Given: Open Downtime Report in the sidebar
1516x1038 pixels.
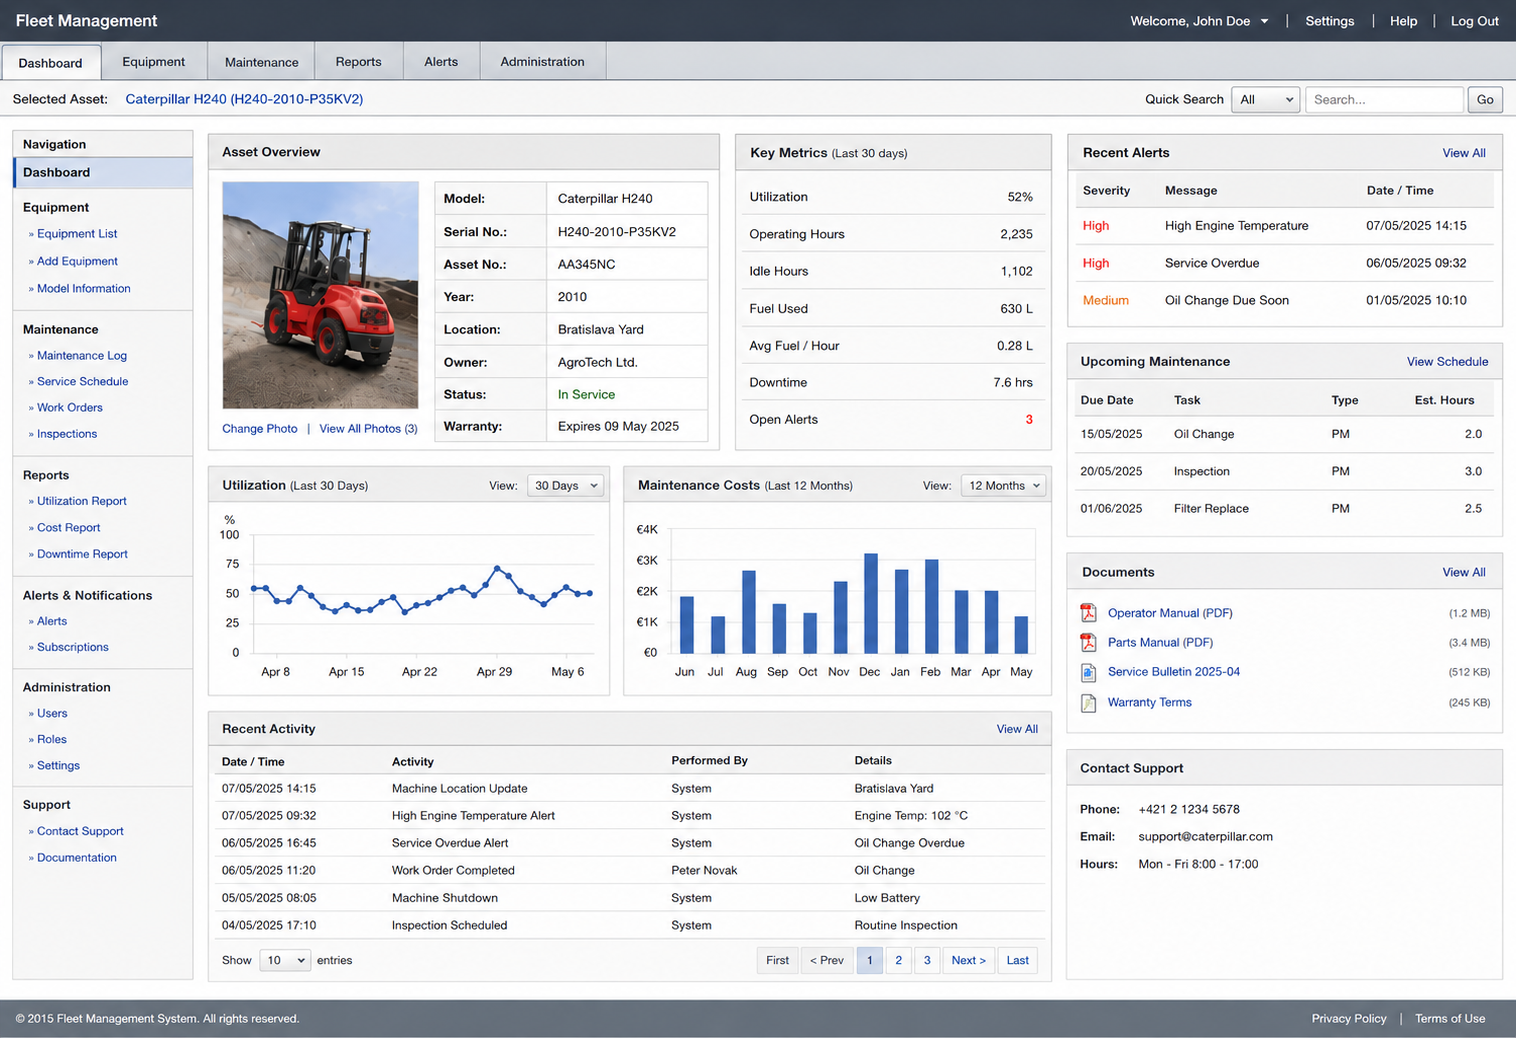Looking at the screenshot, I should pos(83,554).
